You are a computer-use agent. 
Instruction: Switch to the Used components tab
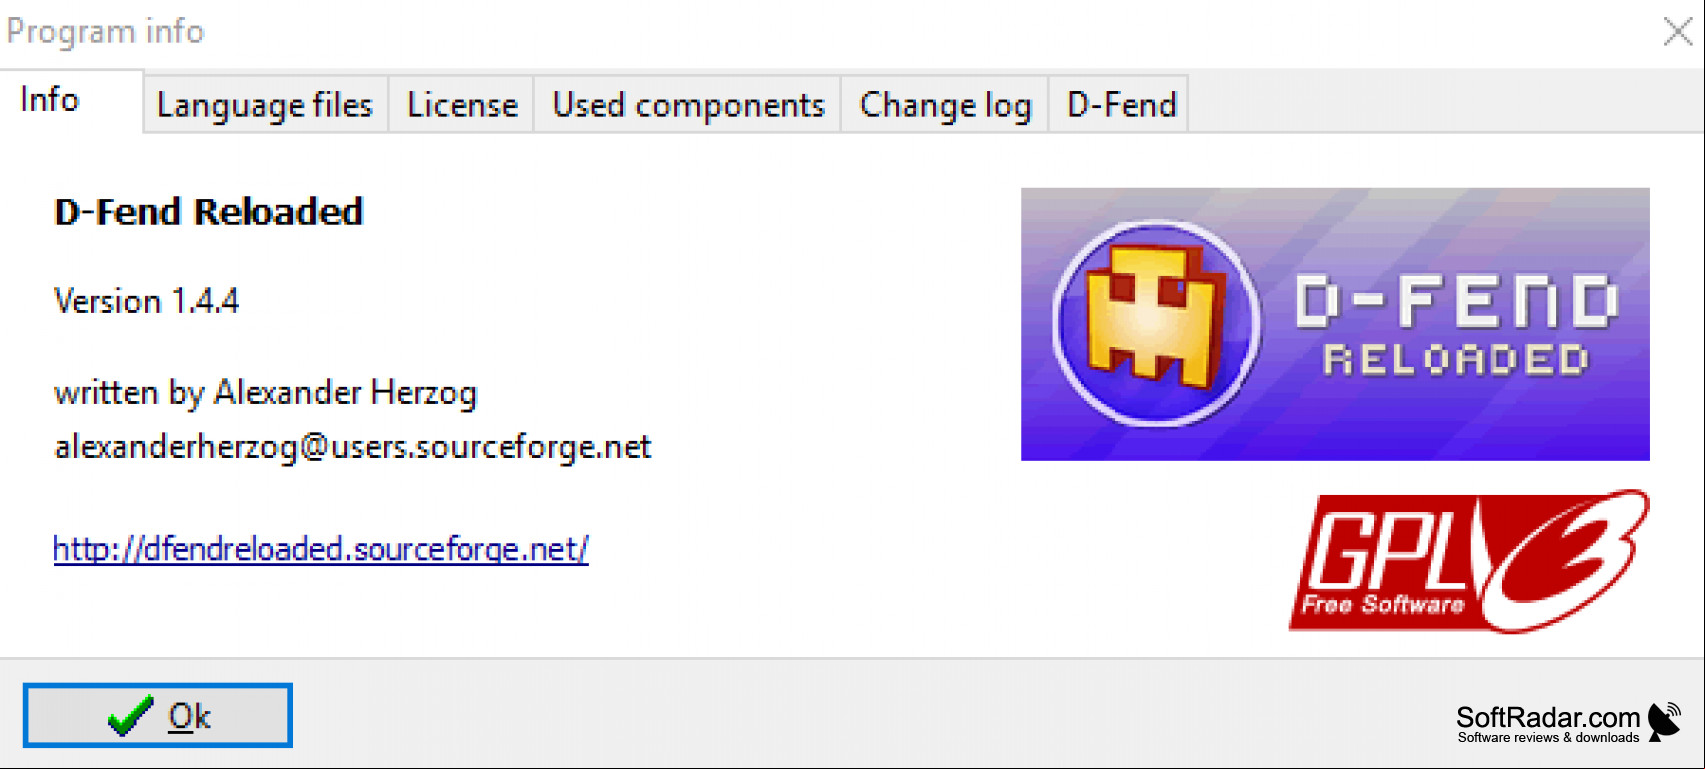pyautogui.click(x=688, y=105)
